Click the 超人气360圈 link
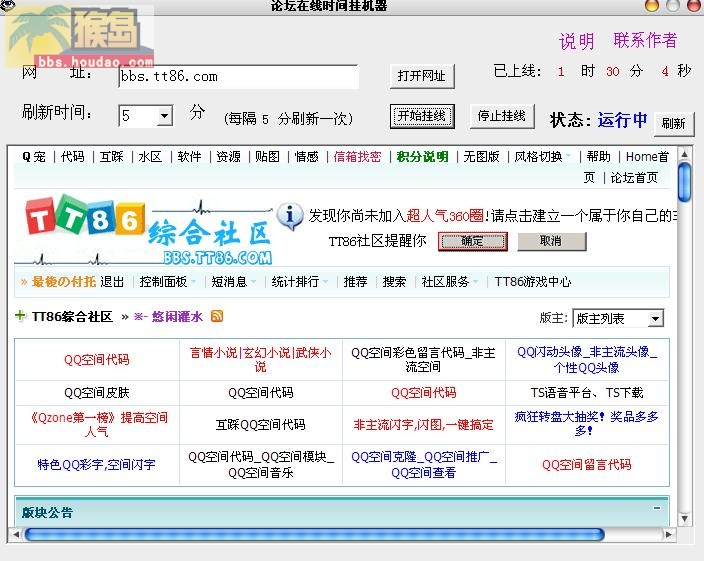The width and height of the screenshot is (704, 561). (x=444, y=216)
